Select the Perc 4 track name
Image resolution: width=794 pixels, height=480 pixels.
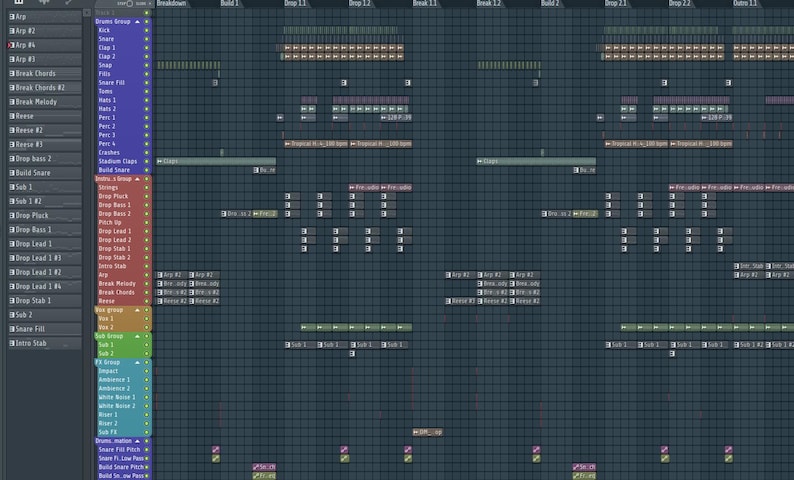point(107,144)
